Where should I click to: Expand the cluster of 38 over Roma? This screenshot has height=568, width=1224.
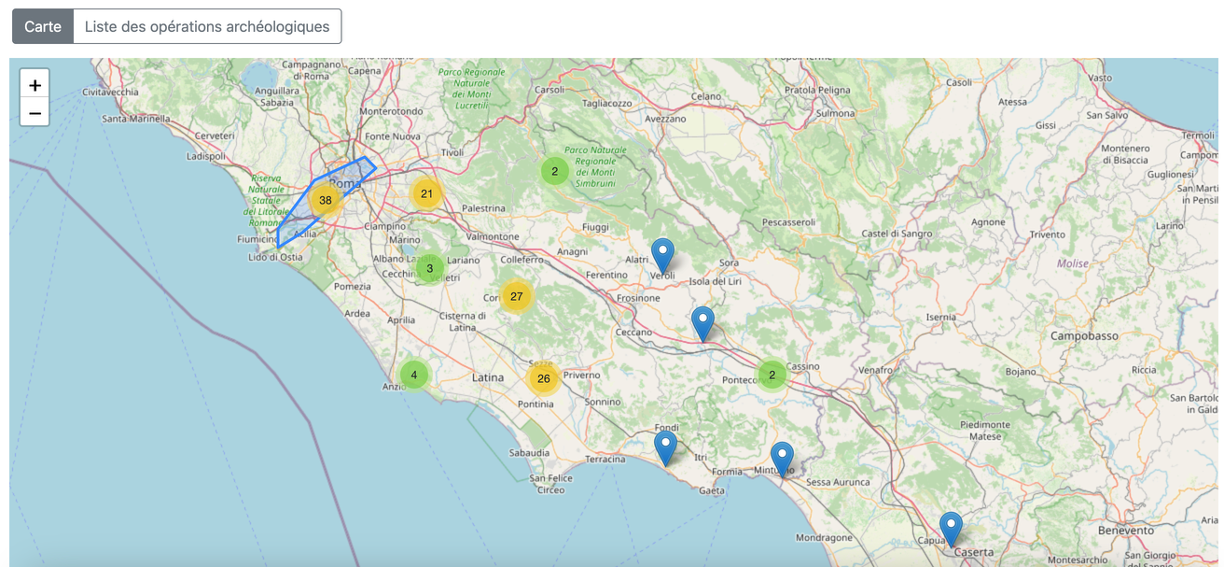(325, 200)
